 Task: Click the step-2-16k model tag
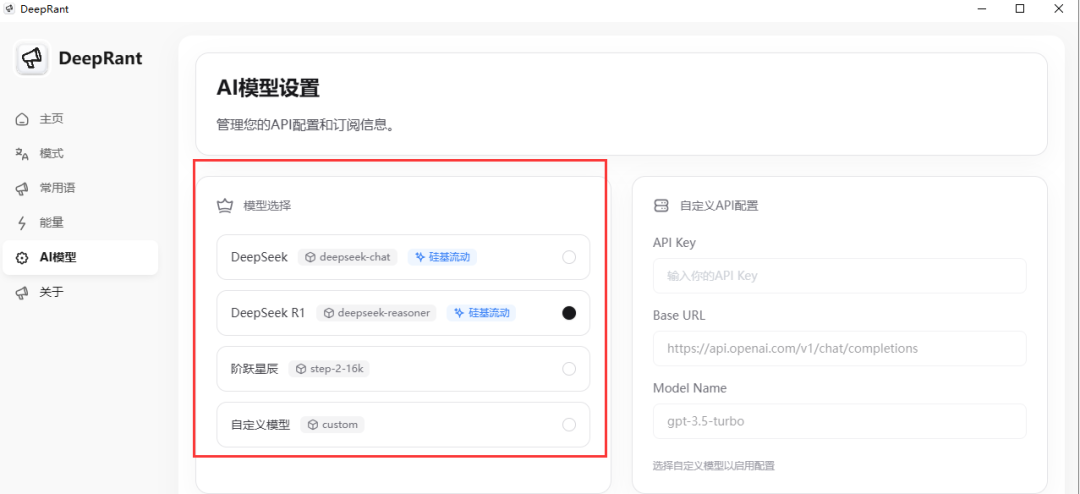click(329, 369)
